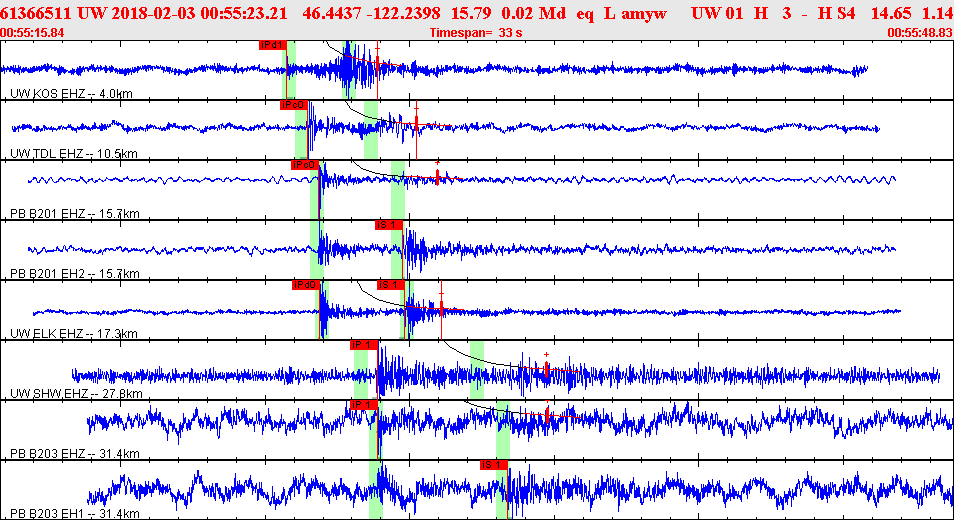Image resolution: width=954 pixels, height=520 pixels.
Task: Click the PB B201 EHZ channel label
Action: tap(75, 213)
